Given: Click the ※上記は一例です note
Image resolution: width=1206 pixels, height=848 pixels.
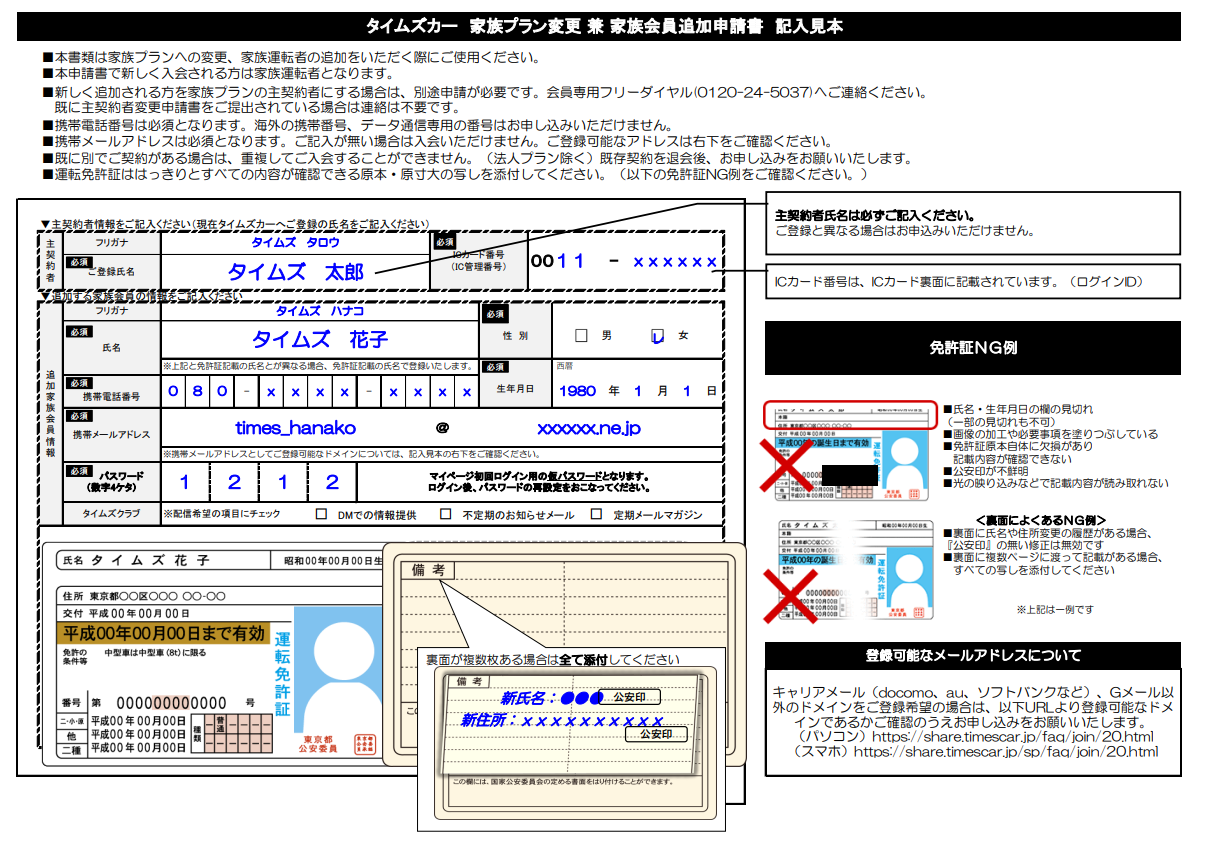Looking at the screenshot, I should [1055, 609].
